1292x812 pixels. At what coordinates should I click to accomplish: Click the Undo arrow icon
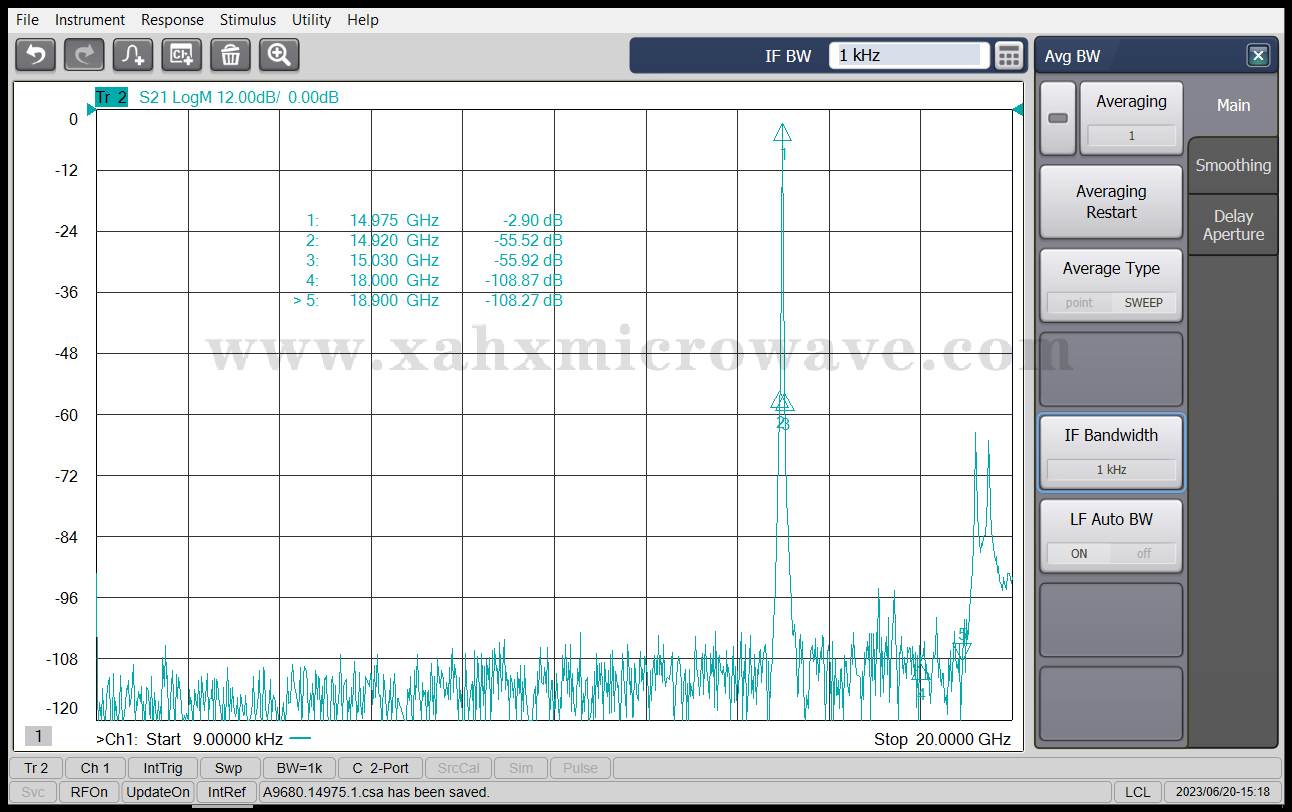click(36, 55)
